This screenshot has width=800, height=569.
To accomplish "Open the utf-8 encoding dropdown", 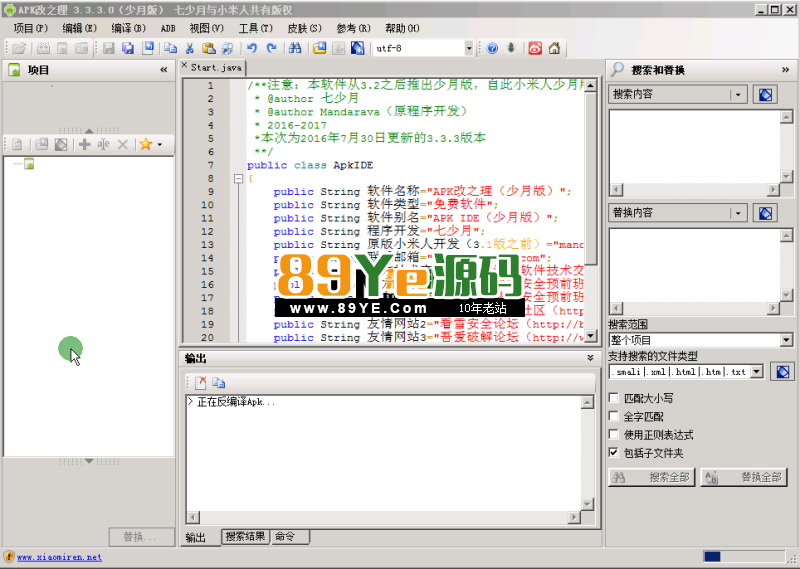I will click(x=469, y=48).
